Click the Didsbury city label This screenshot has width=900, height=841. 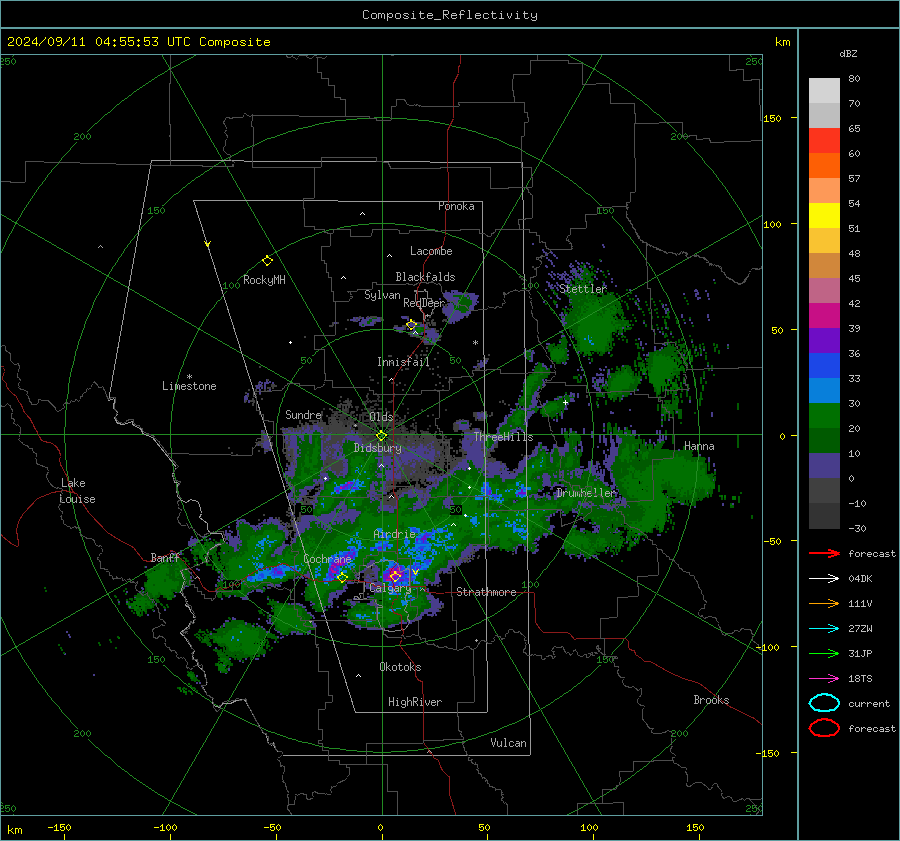coord(378,448)
